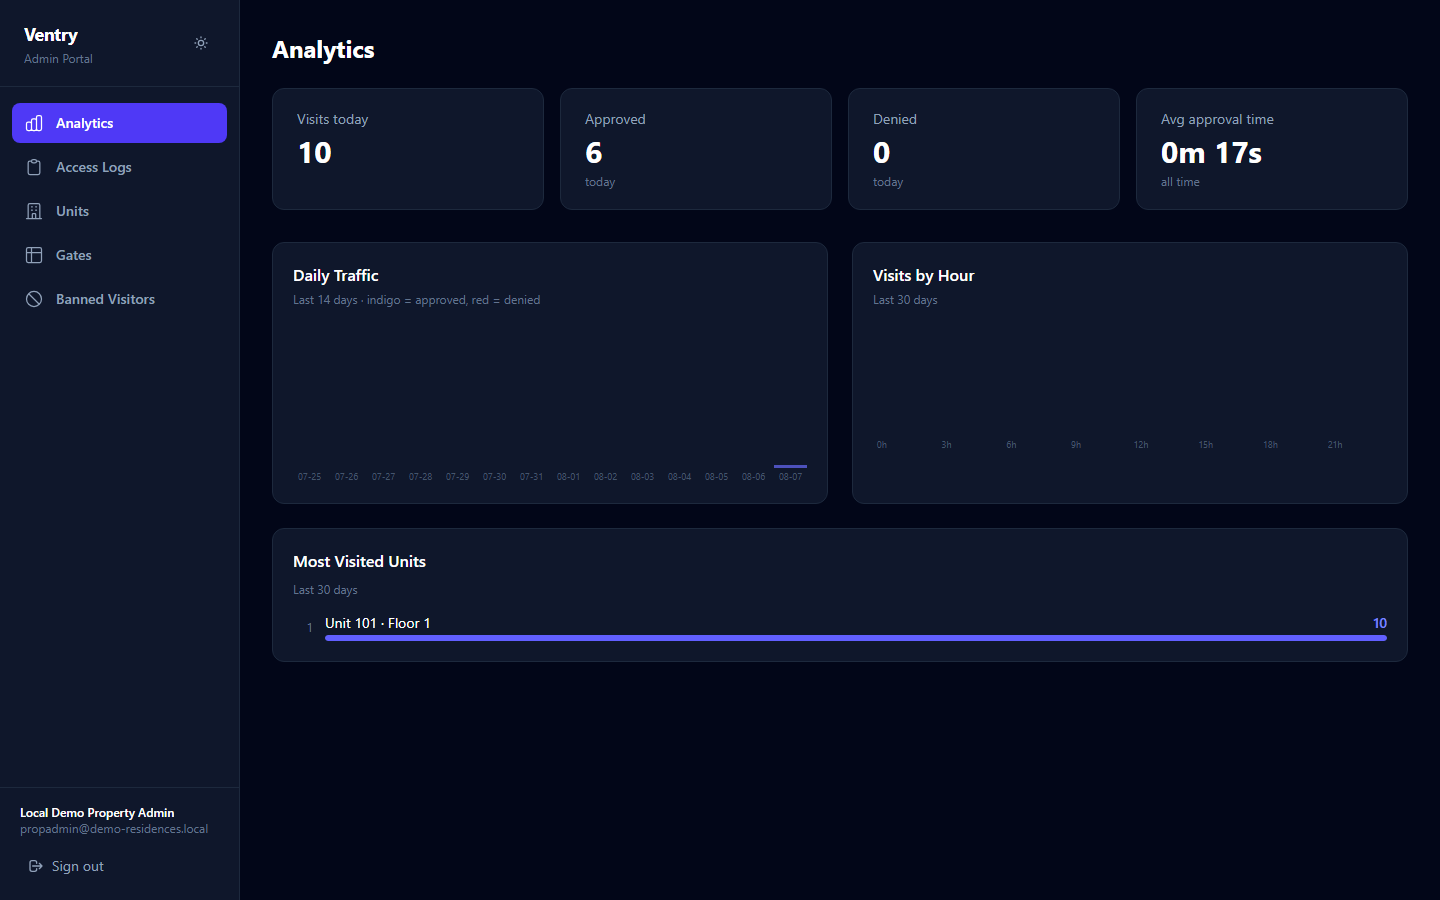1440x900 pixels.
Task: Click the Denied count 0
Action: click(x=881, y=153)
